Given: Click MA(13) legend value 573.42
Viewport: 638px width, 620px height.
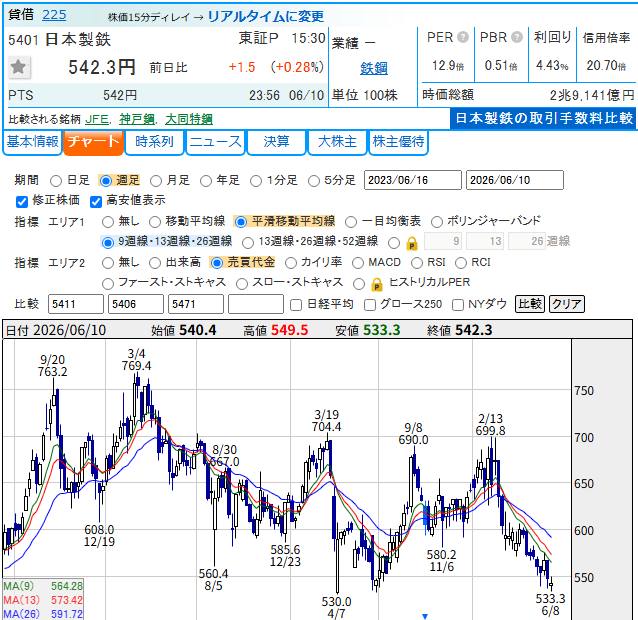Looking at the screenshot, I should (67, 600).
